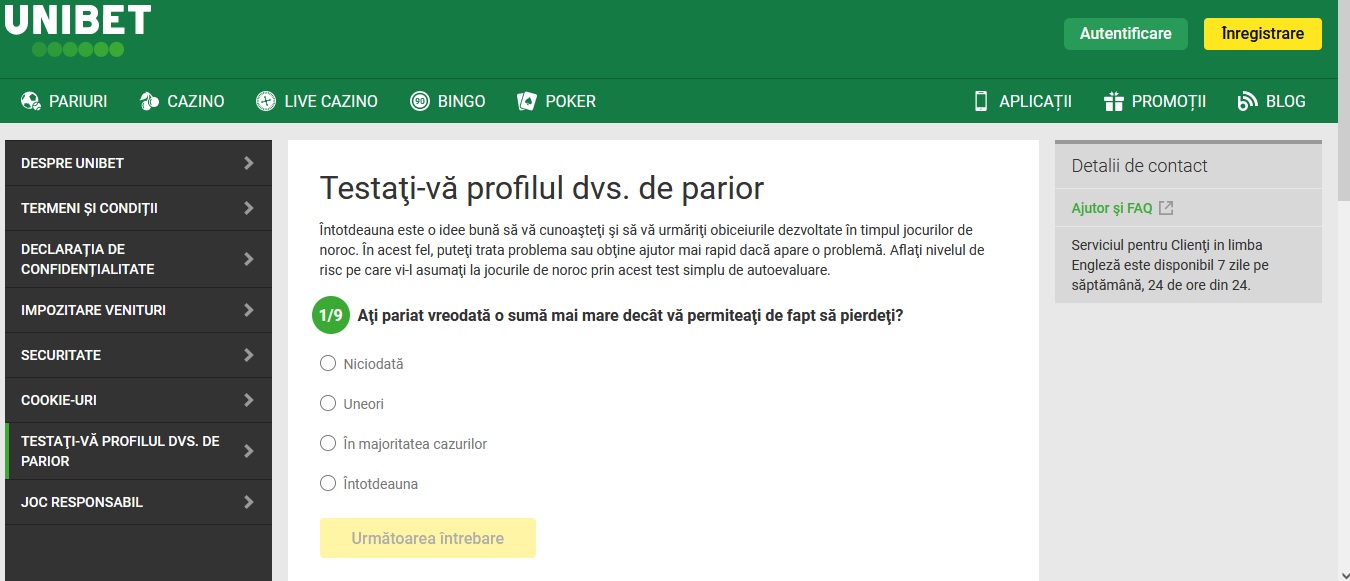Click the Detalii de contact heading
Viewport: 1350px width, 581px height.
1139,166
